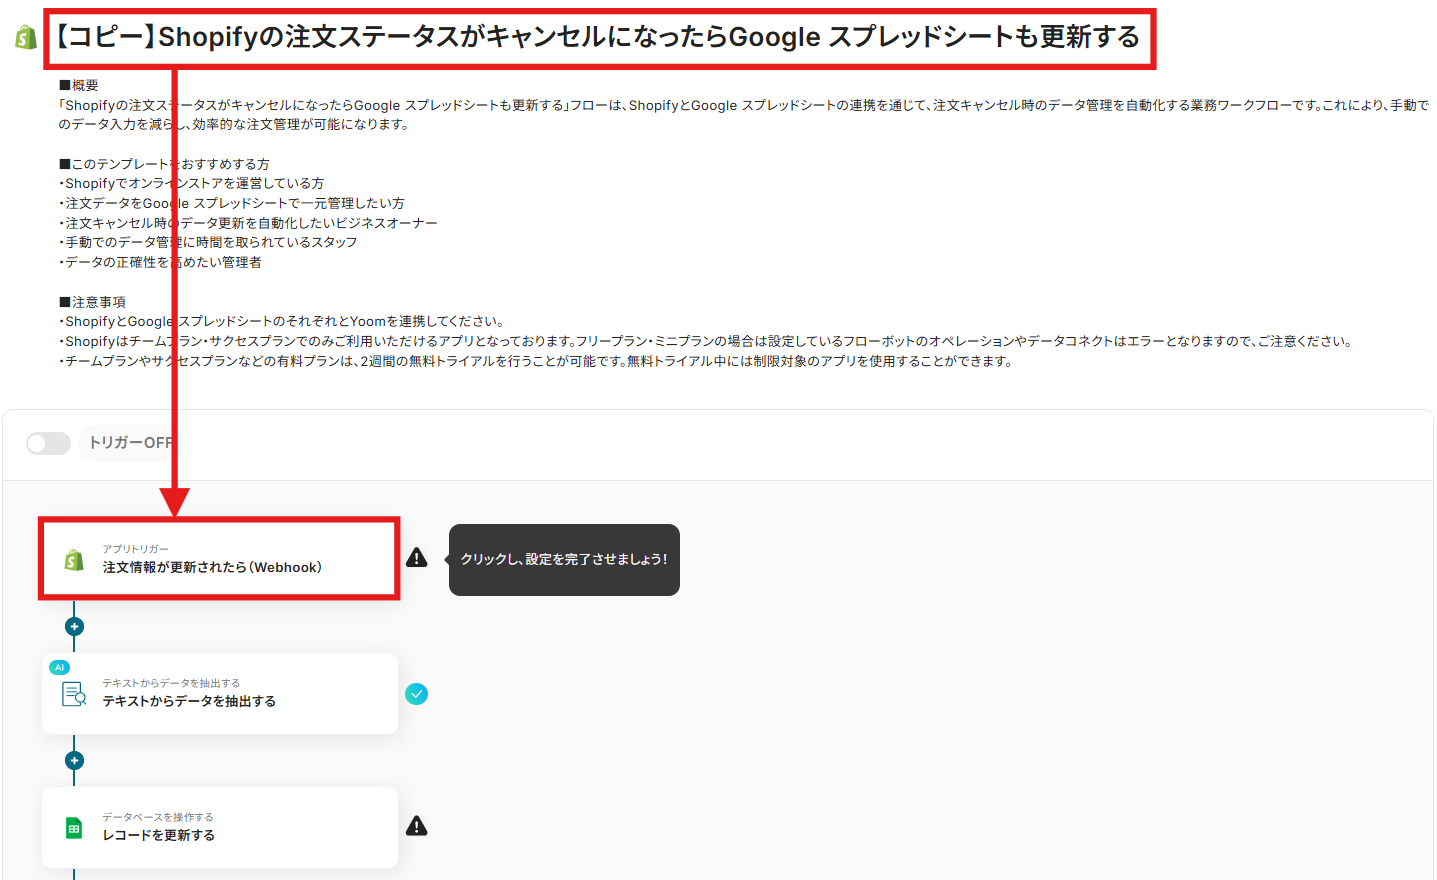
Task: Click the ■注意事項 heading
Action: 92,302
